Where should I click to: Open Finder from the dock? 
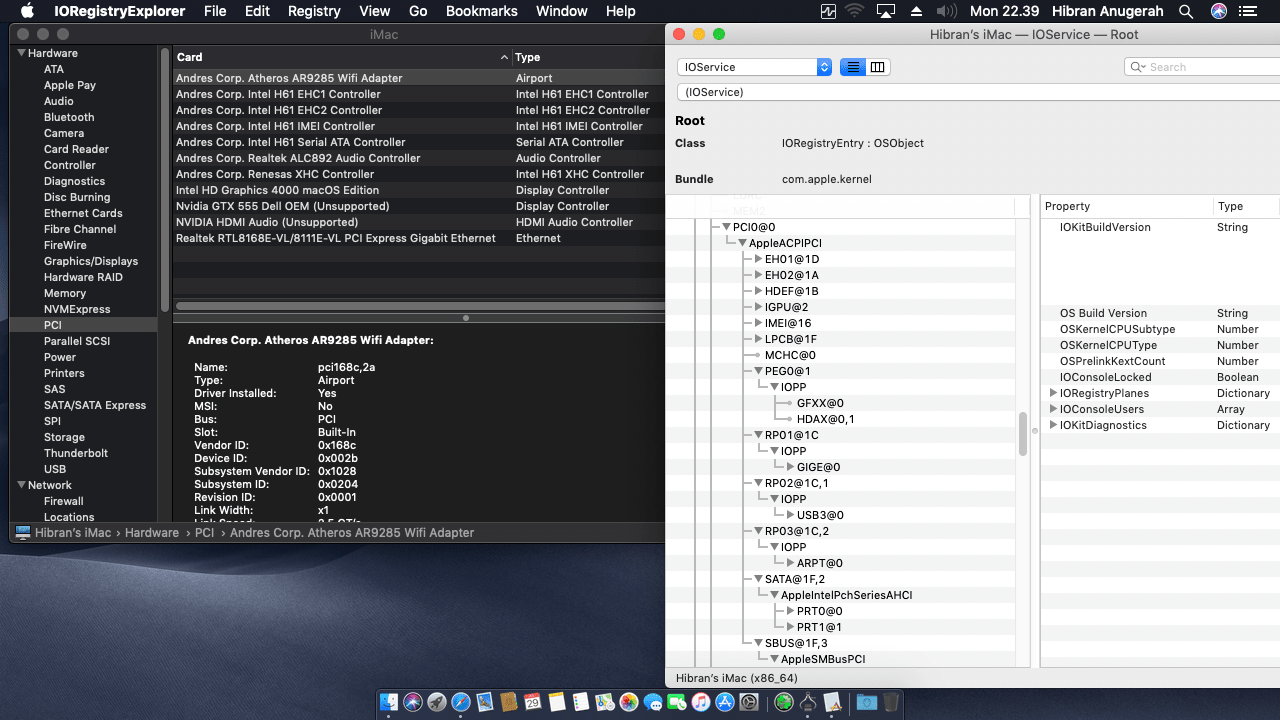[x=389, y=703]
